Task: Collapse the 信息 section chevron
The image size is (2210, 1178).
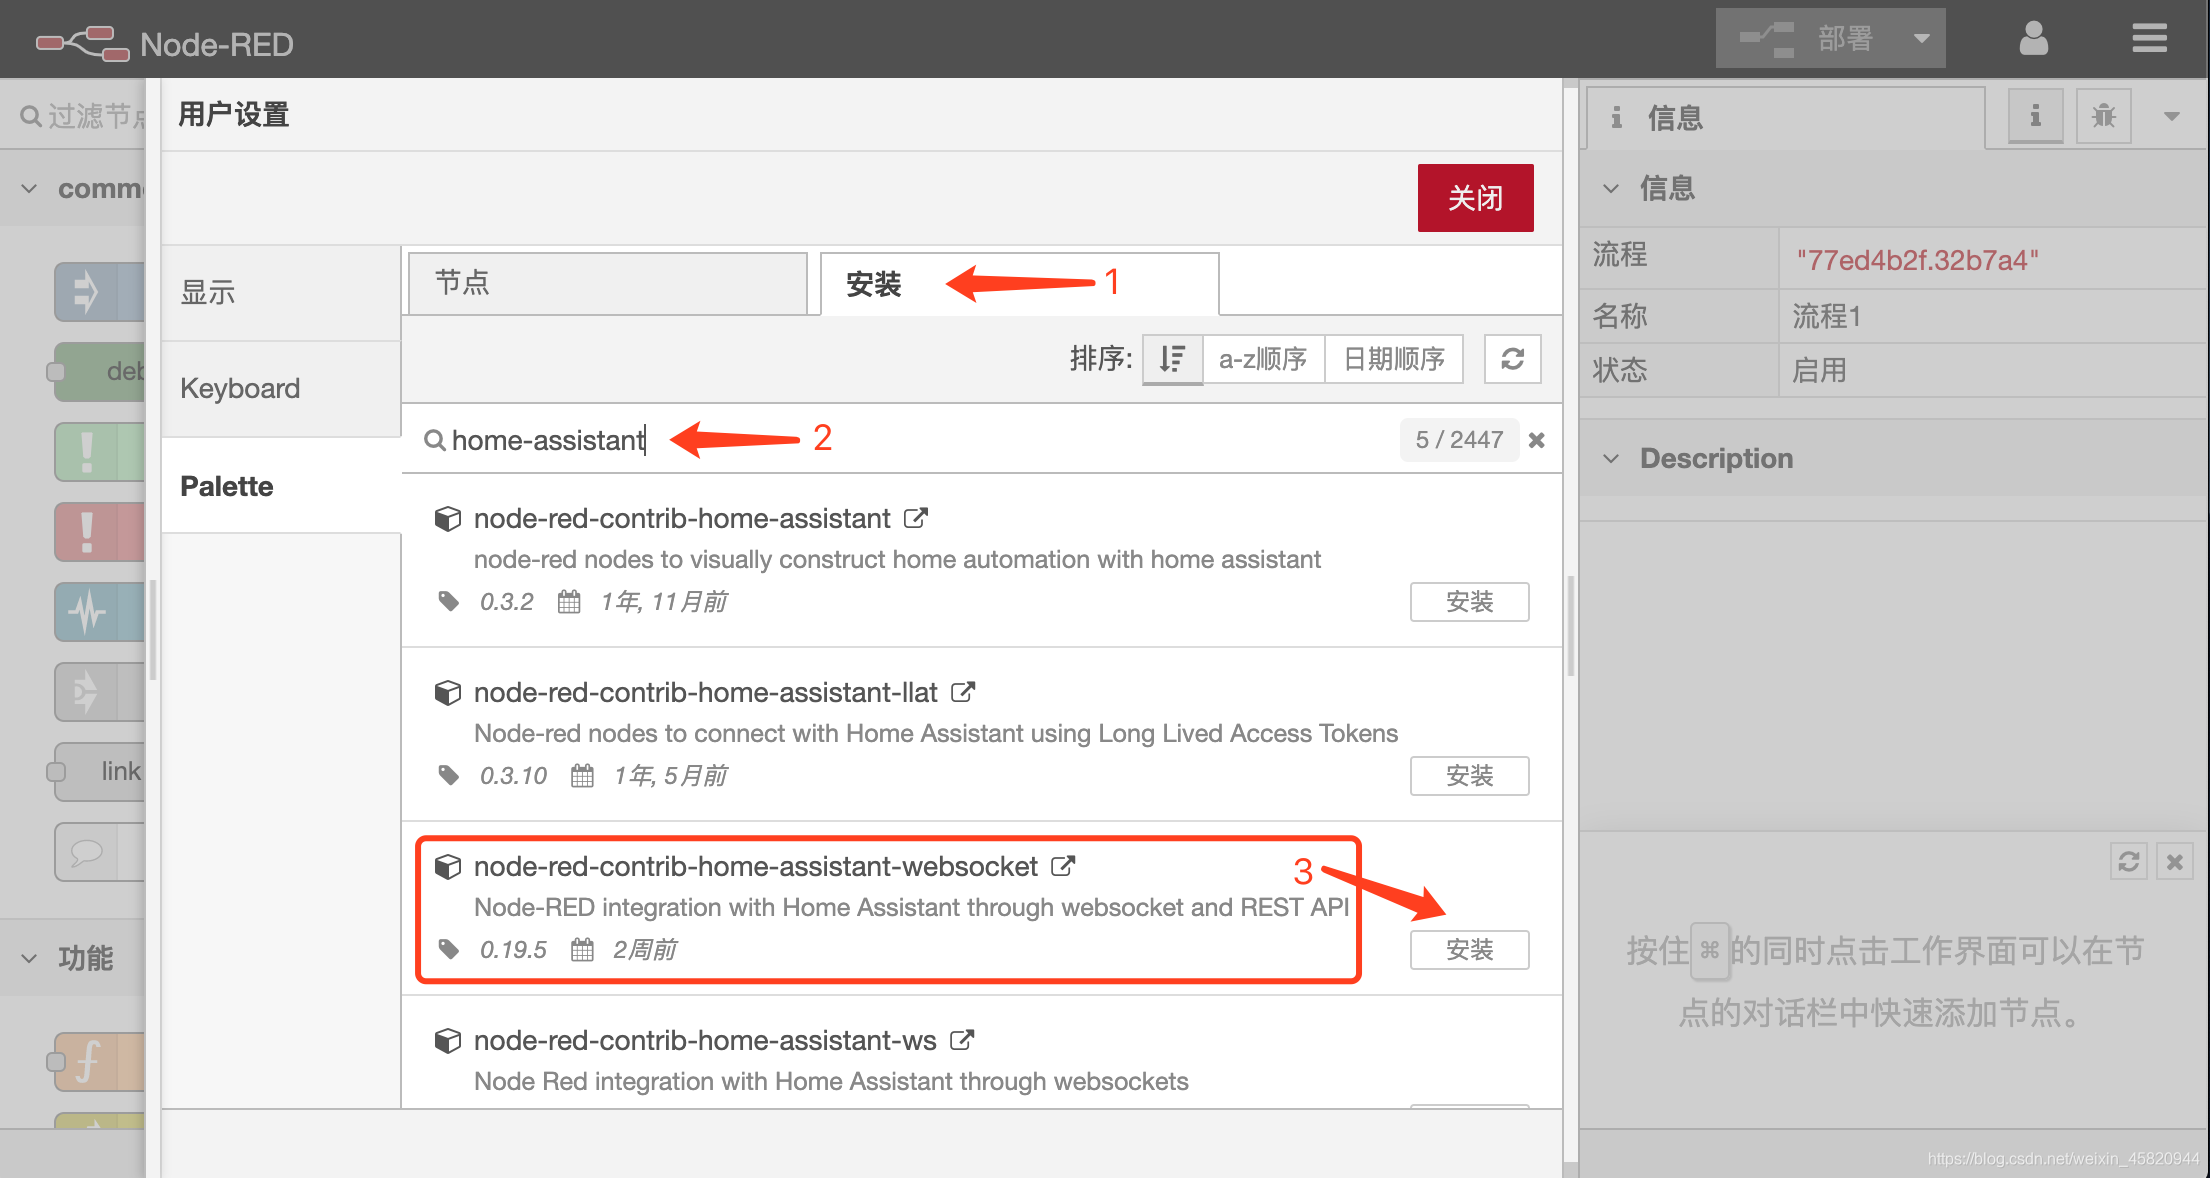Action: tap(1610, 188)
